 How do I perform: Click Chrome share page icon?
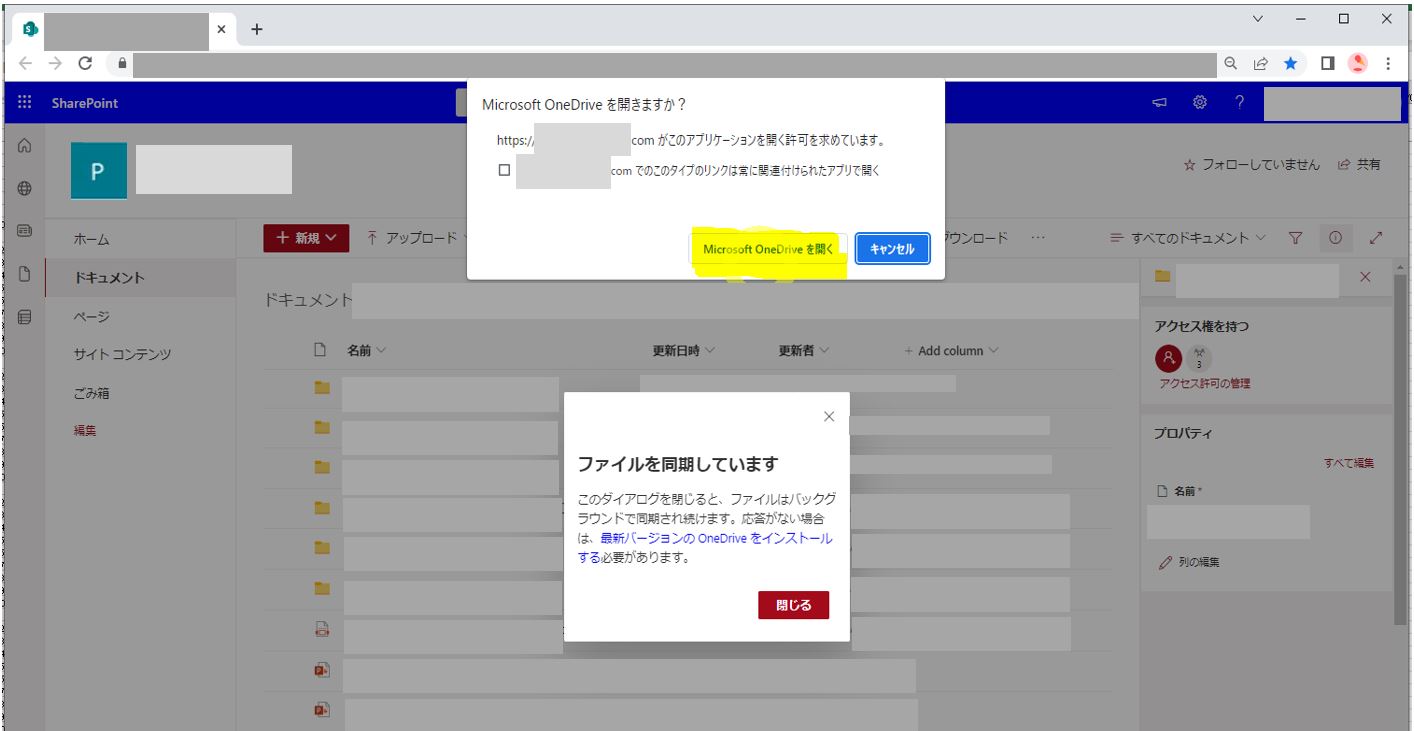(1261, 63)
